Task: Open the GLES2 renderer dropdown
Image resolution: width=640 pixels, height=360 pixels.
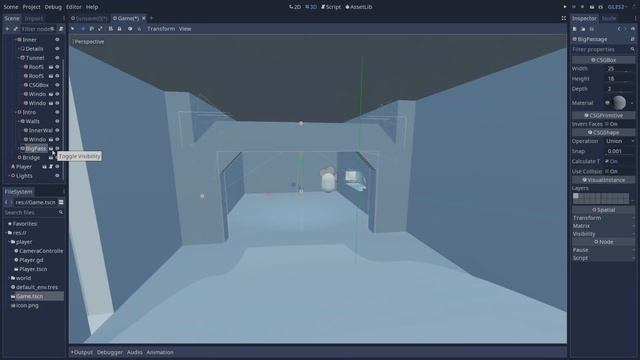Action: point(618,7)
